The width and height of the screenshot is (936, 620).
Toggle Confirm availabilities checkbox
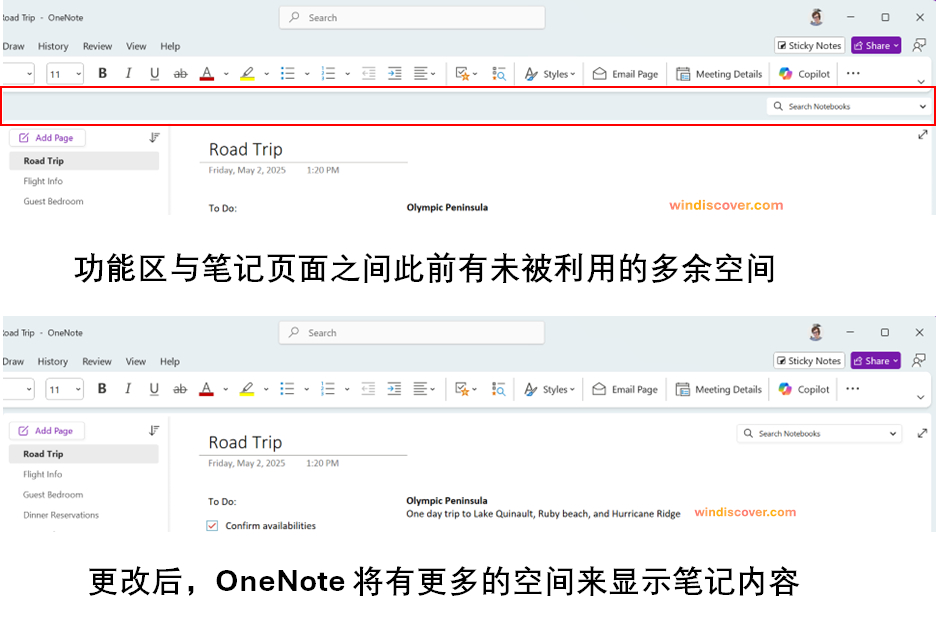coord(212,526)
